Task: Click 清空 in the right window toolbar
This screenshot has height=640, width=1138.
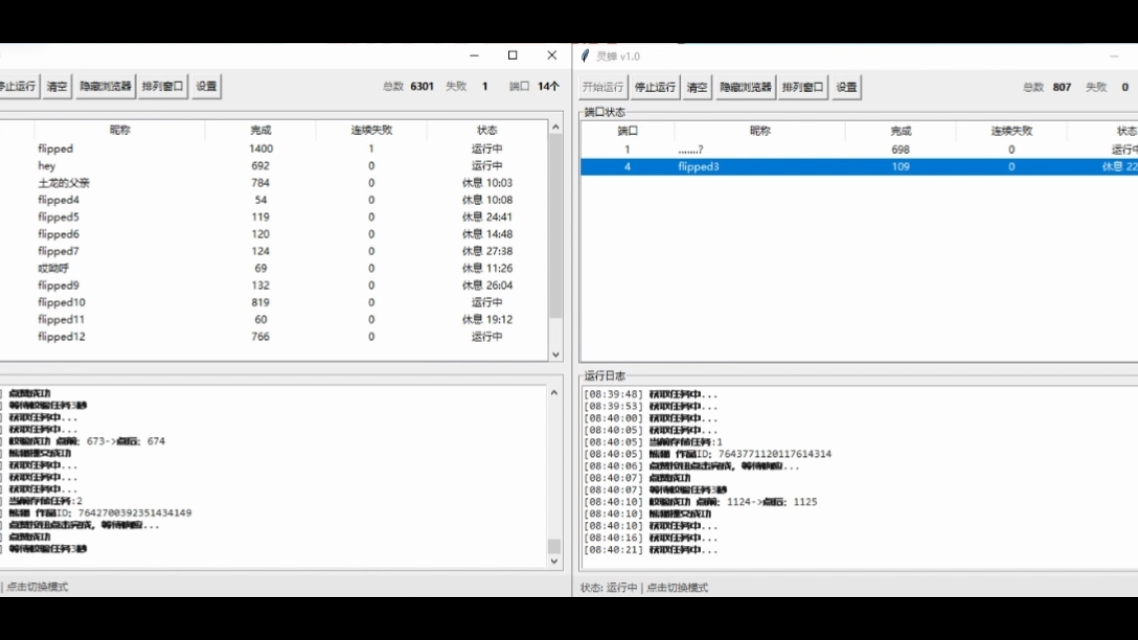Action: (697, 87)
